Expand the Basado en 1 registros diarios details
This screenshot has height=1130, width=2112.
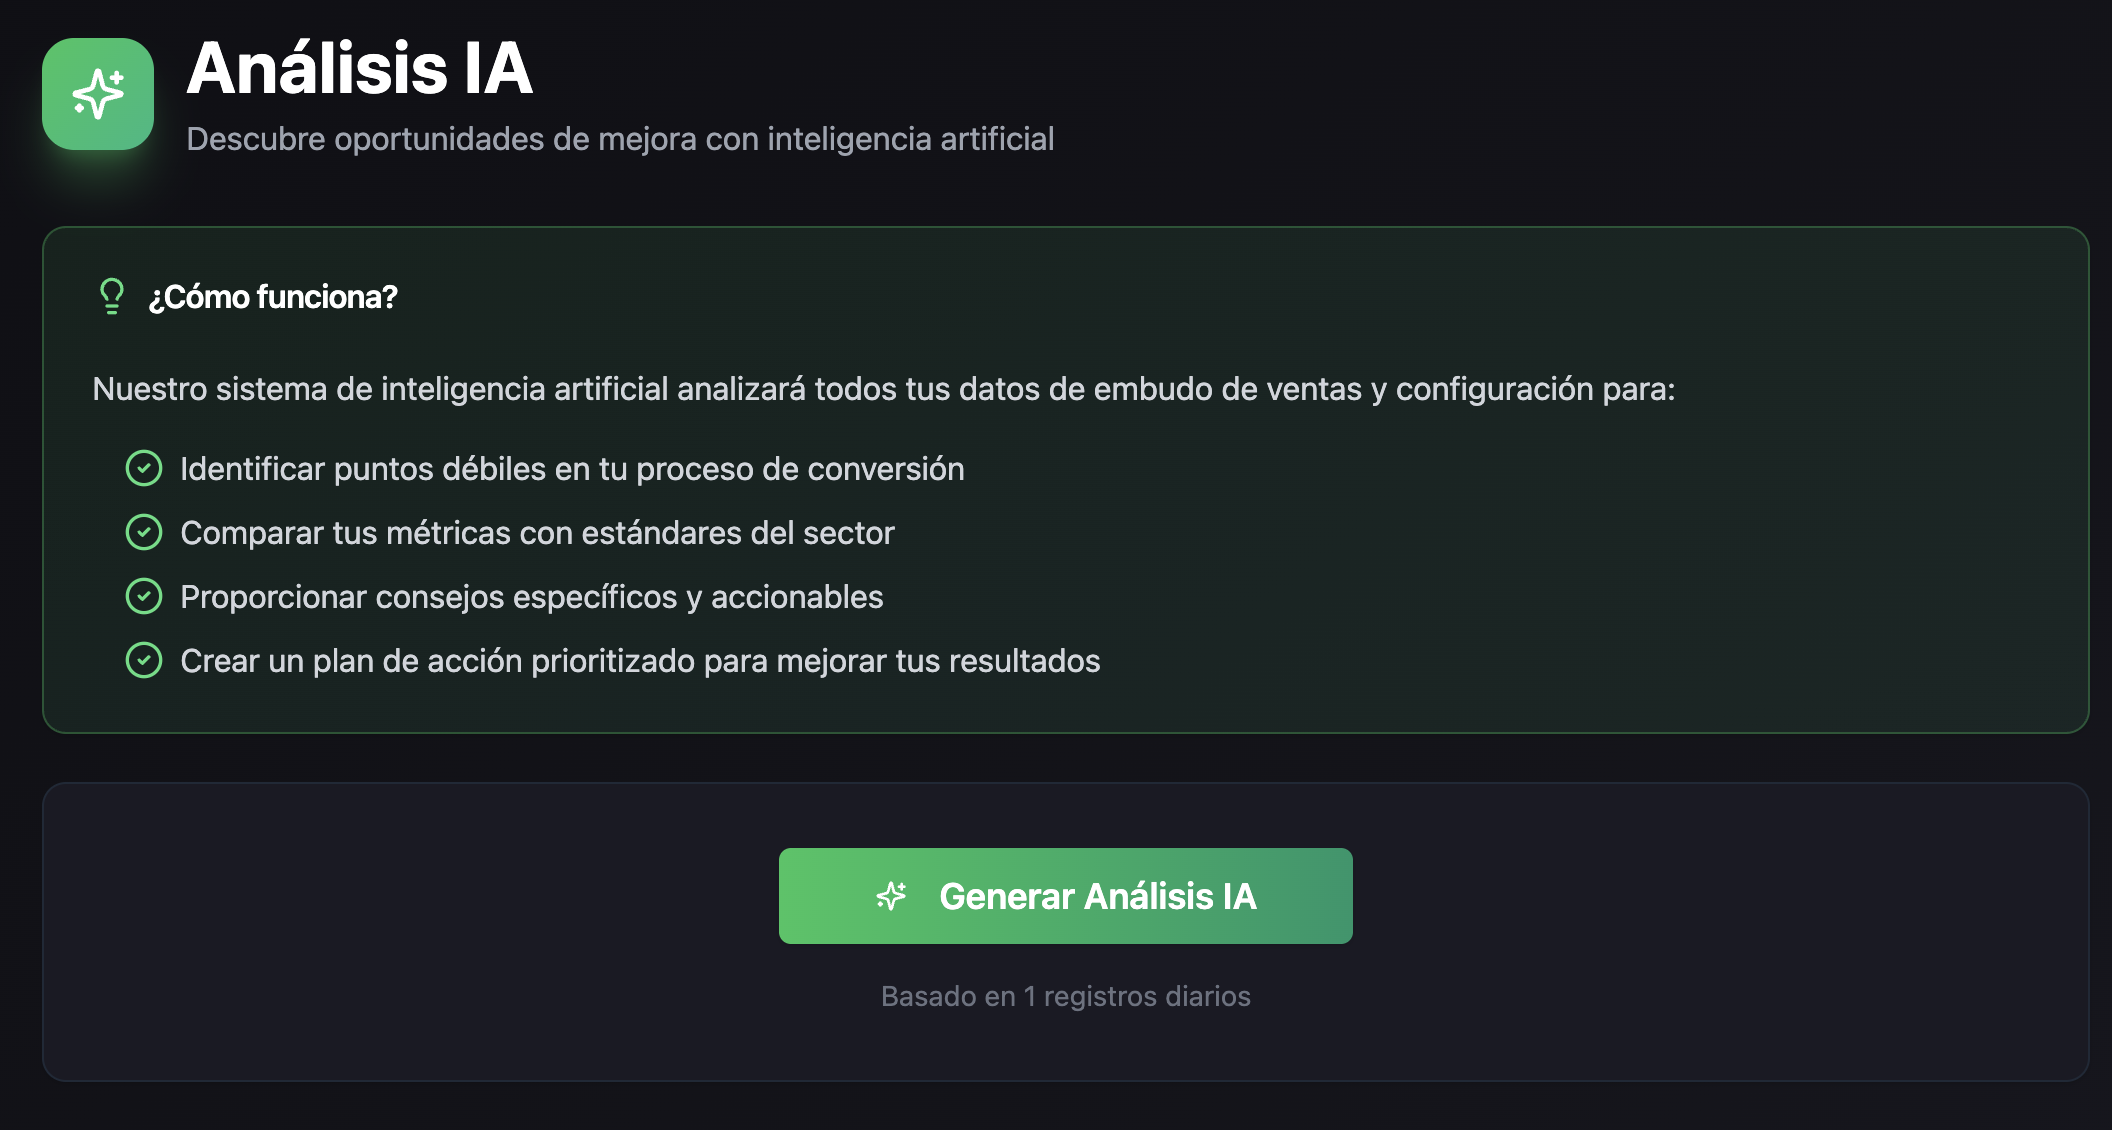[1066, 996]
